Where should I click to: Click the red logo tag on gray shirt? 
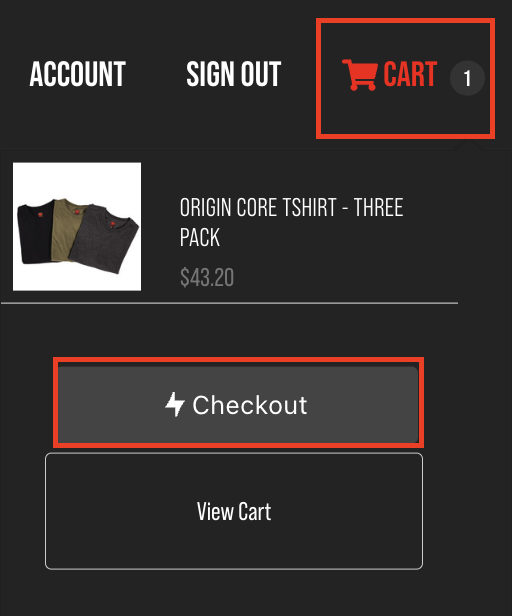[x=112, y=224]
